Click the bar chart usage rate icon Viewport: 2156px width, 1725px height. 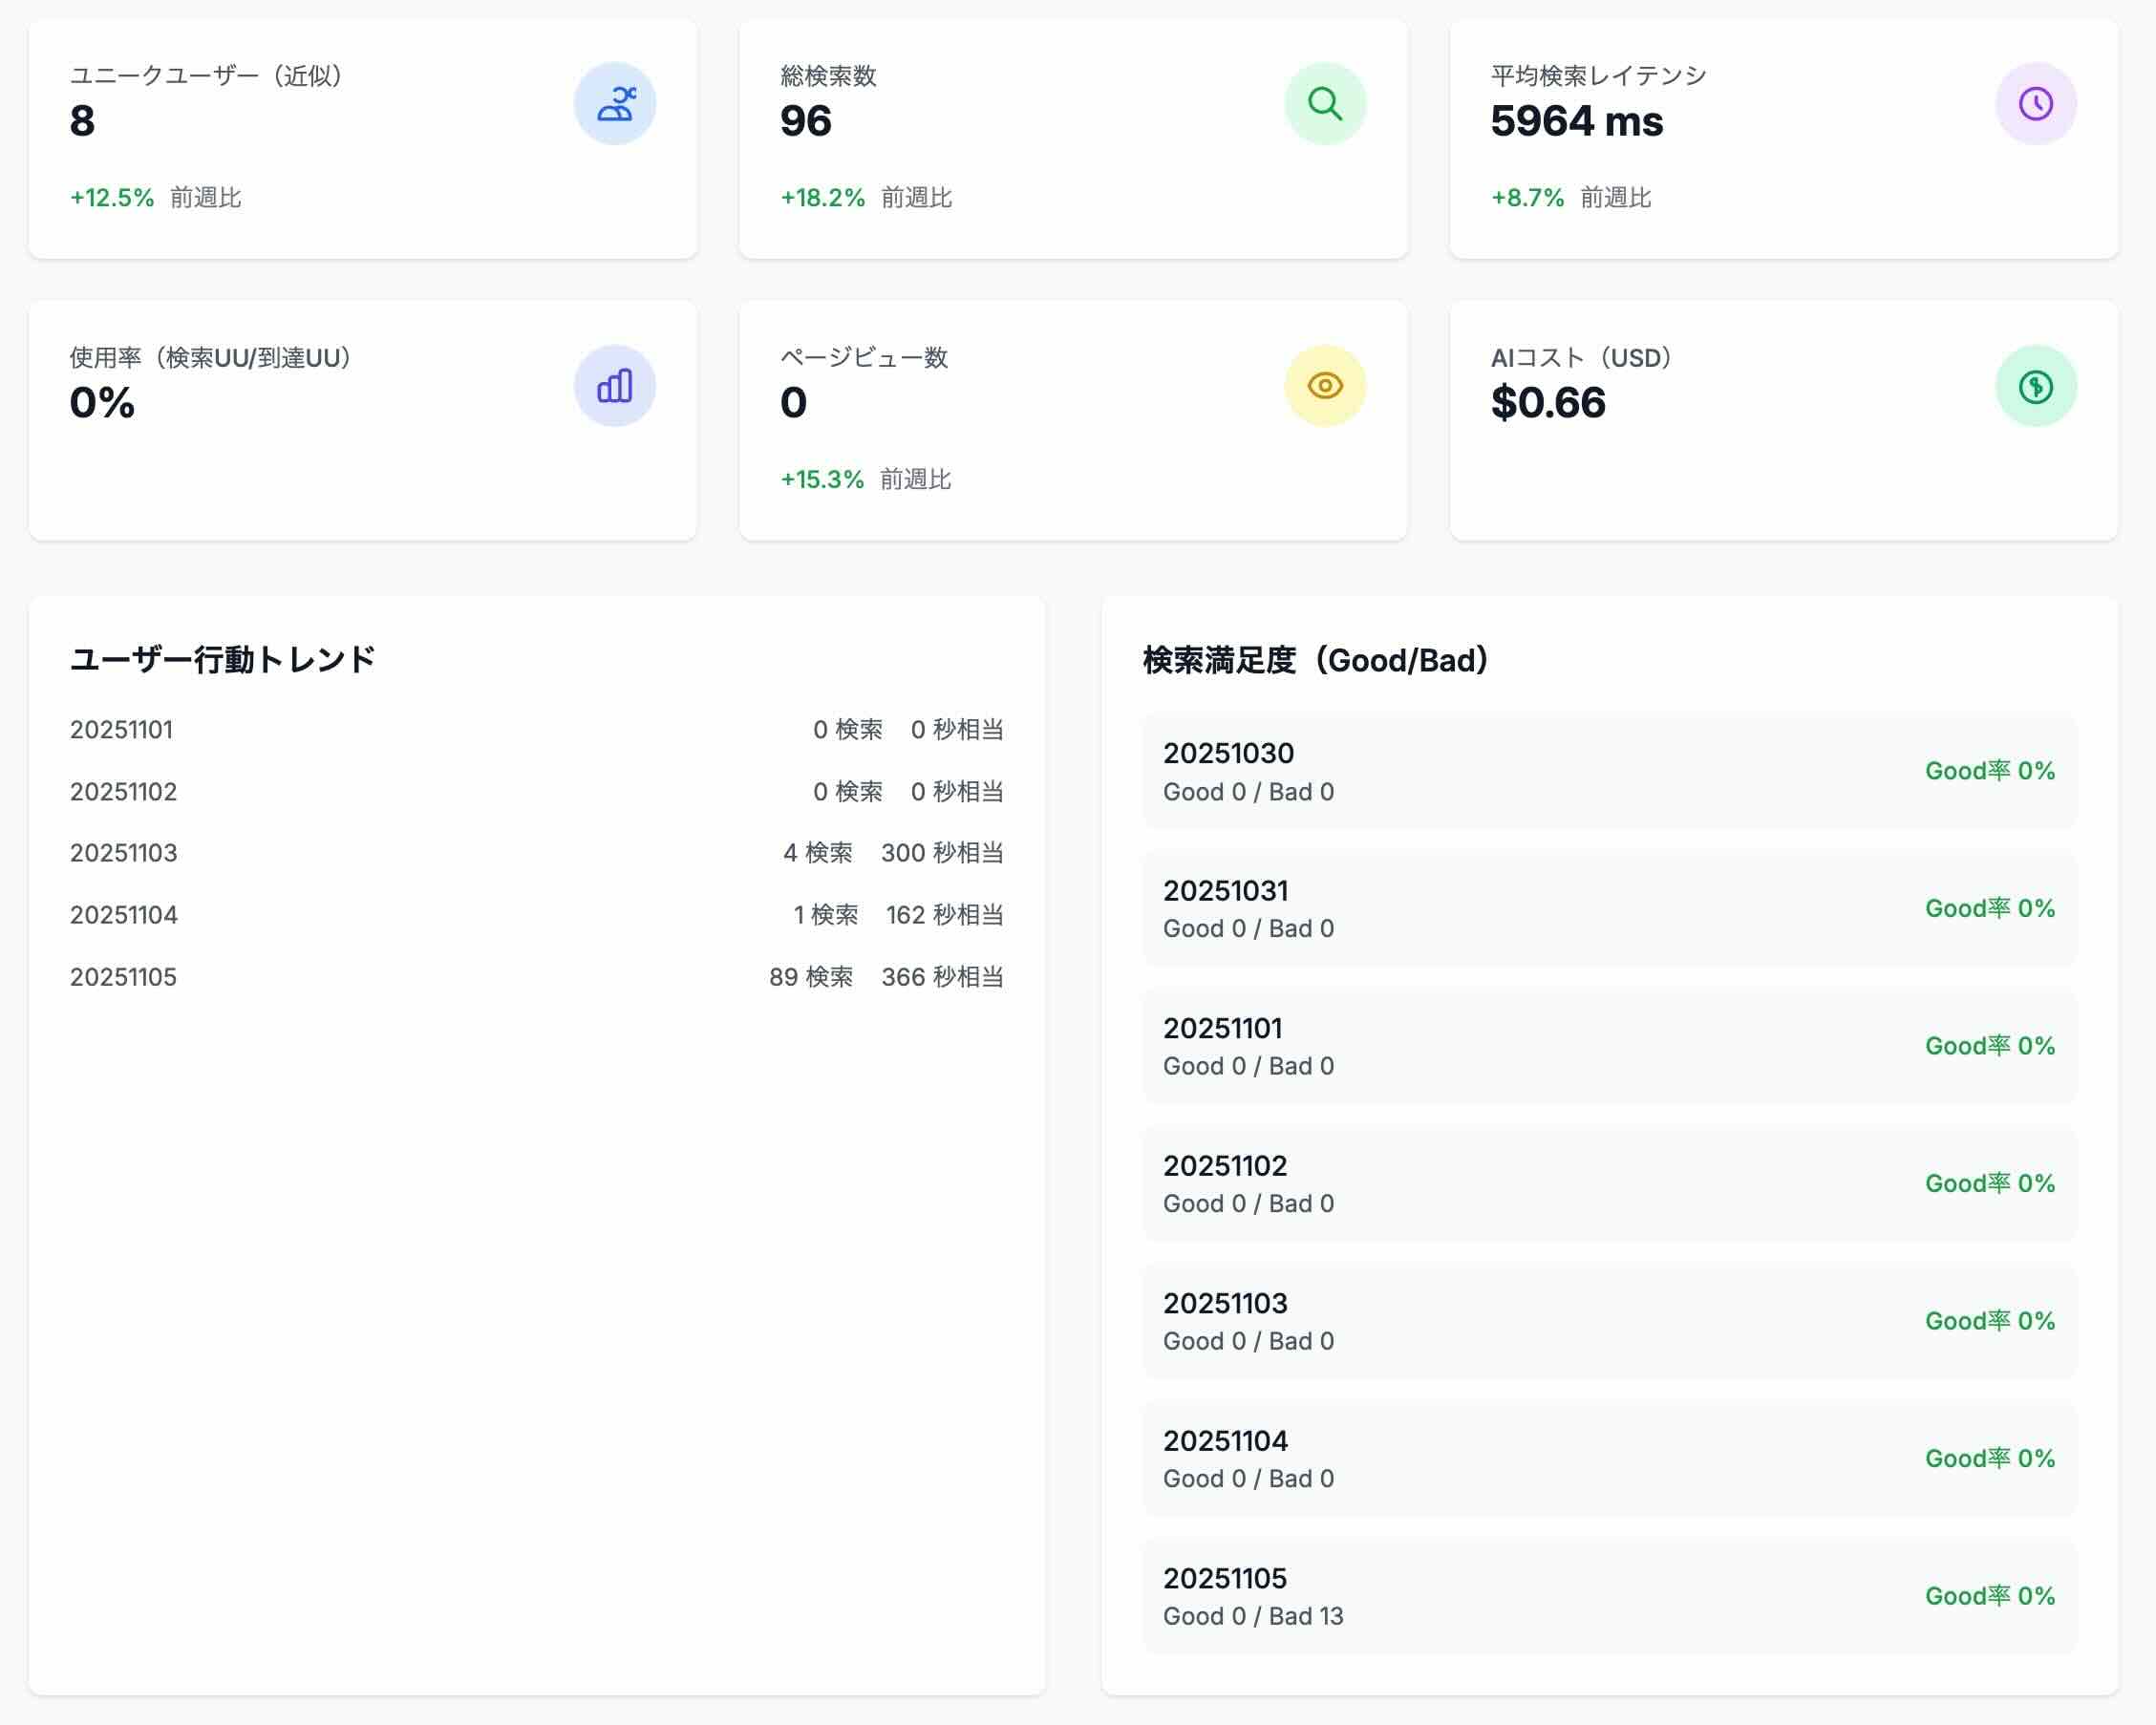coord(614,386)
